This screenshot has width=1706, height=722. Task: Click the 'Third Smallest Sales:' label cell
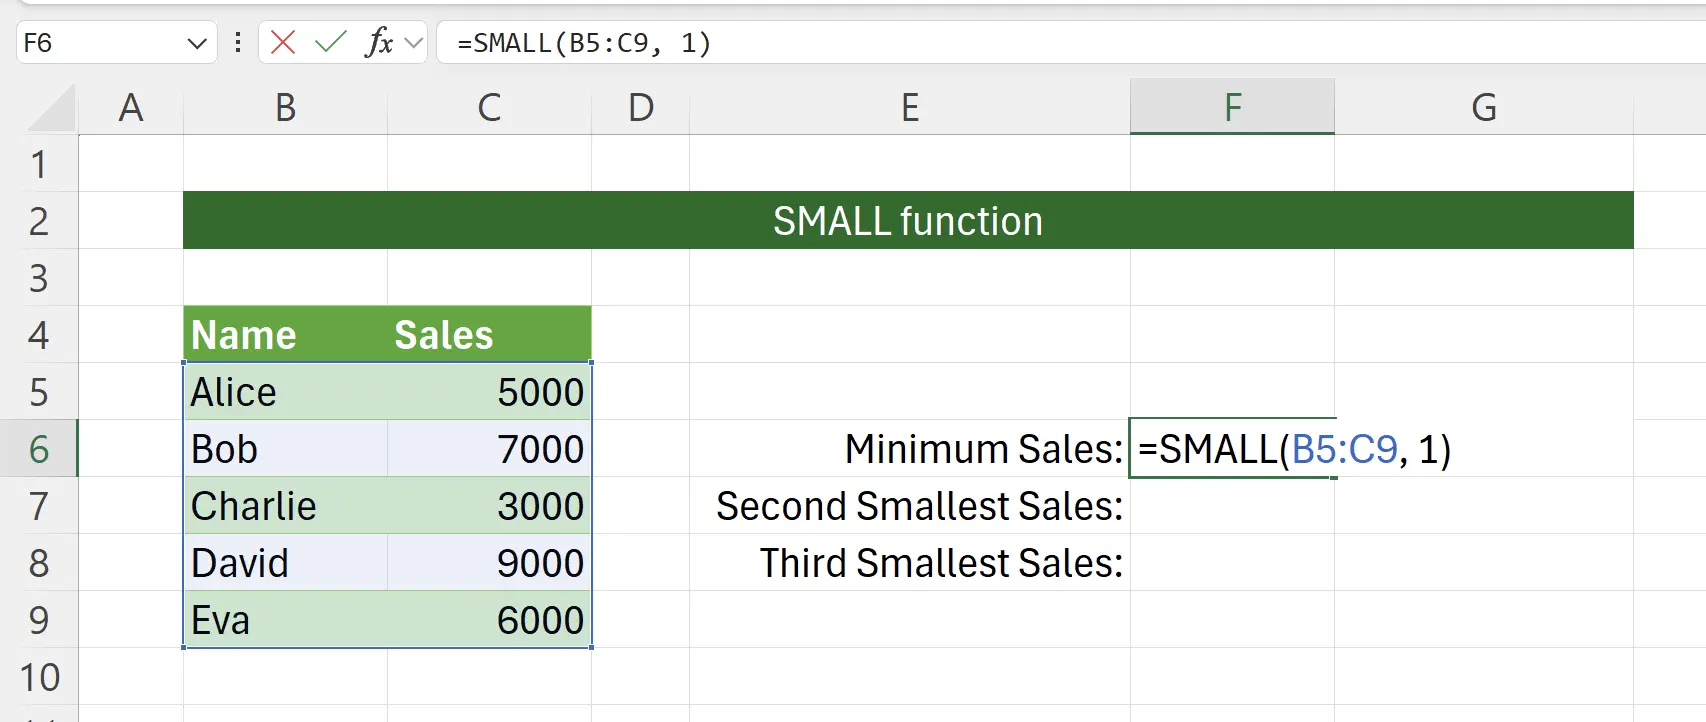(910, 563)
